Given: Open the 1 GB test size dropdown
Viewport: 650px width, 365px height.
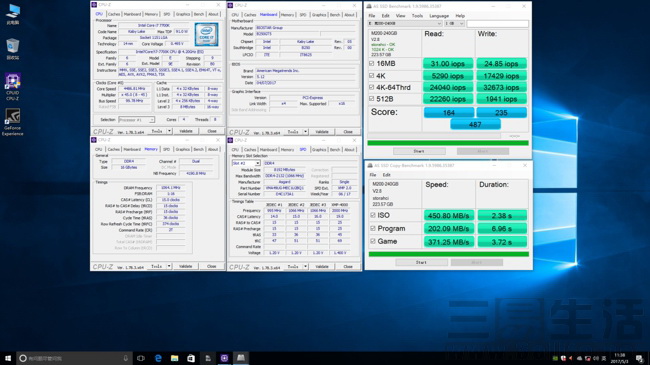Looking at the screenshot, I should [x=454, y=24].
